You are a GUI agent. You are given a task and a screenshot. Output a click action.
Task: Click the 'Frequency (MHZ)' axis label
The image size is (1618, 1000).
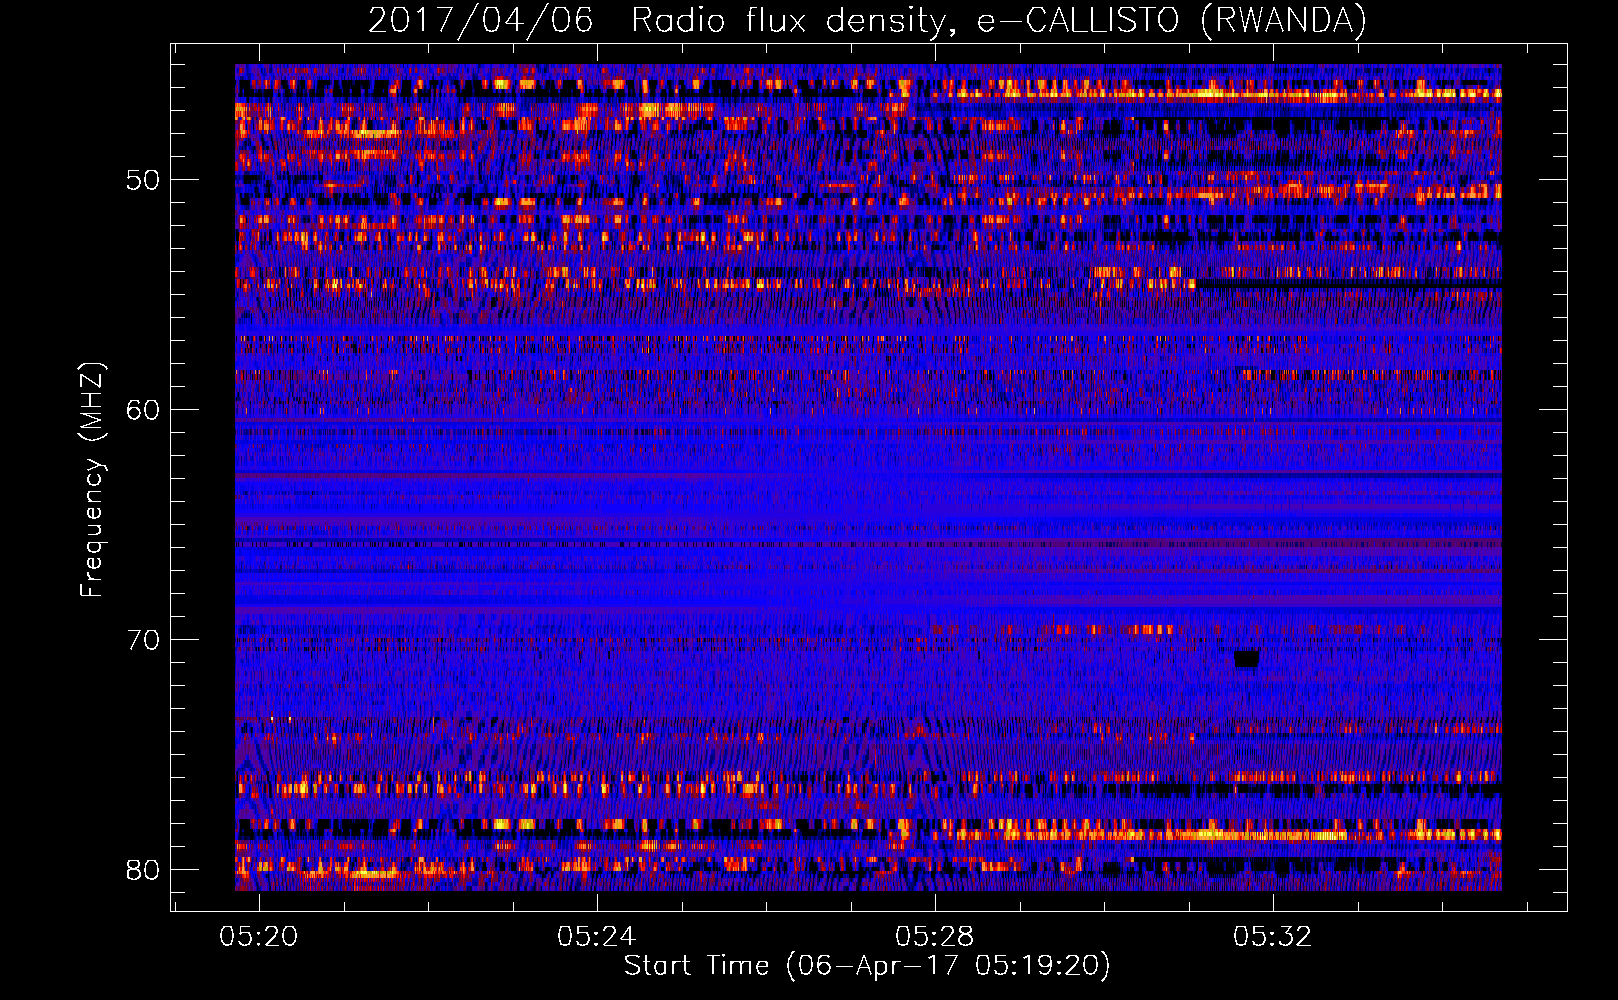coord(92,480)
